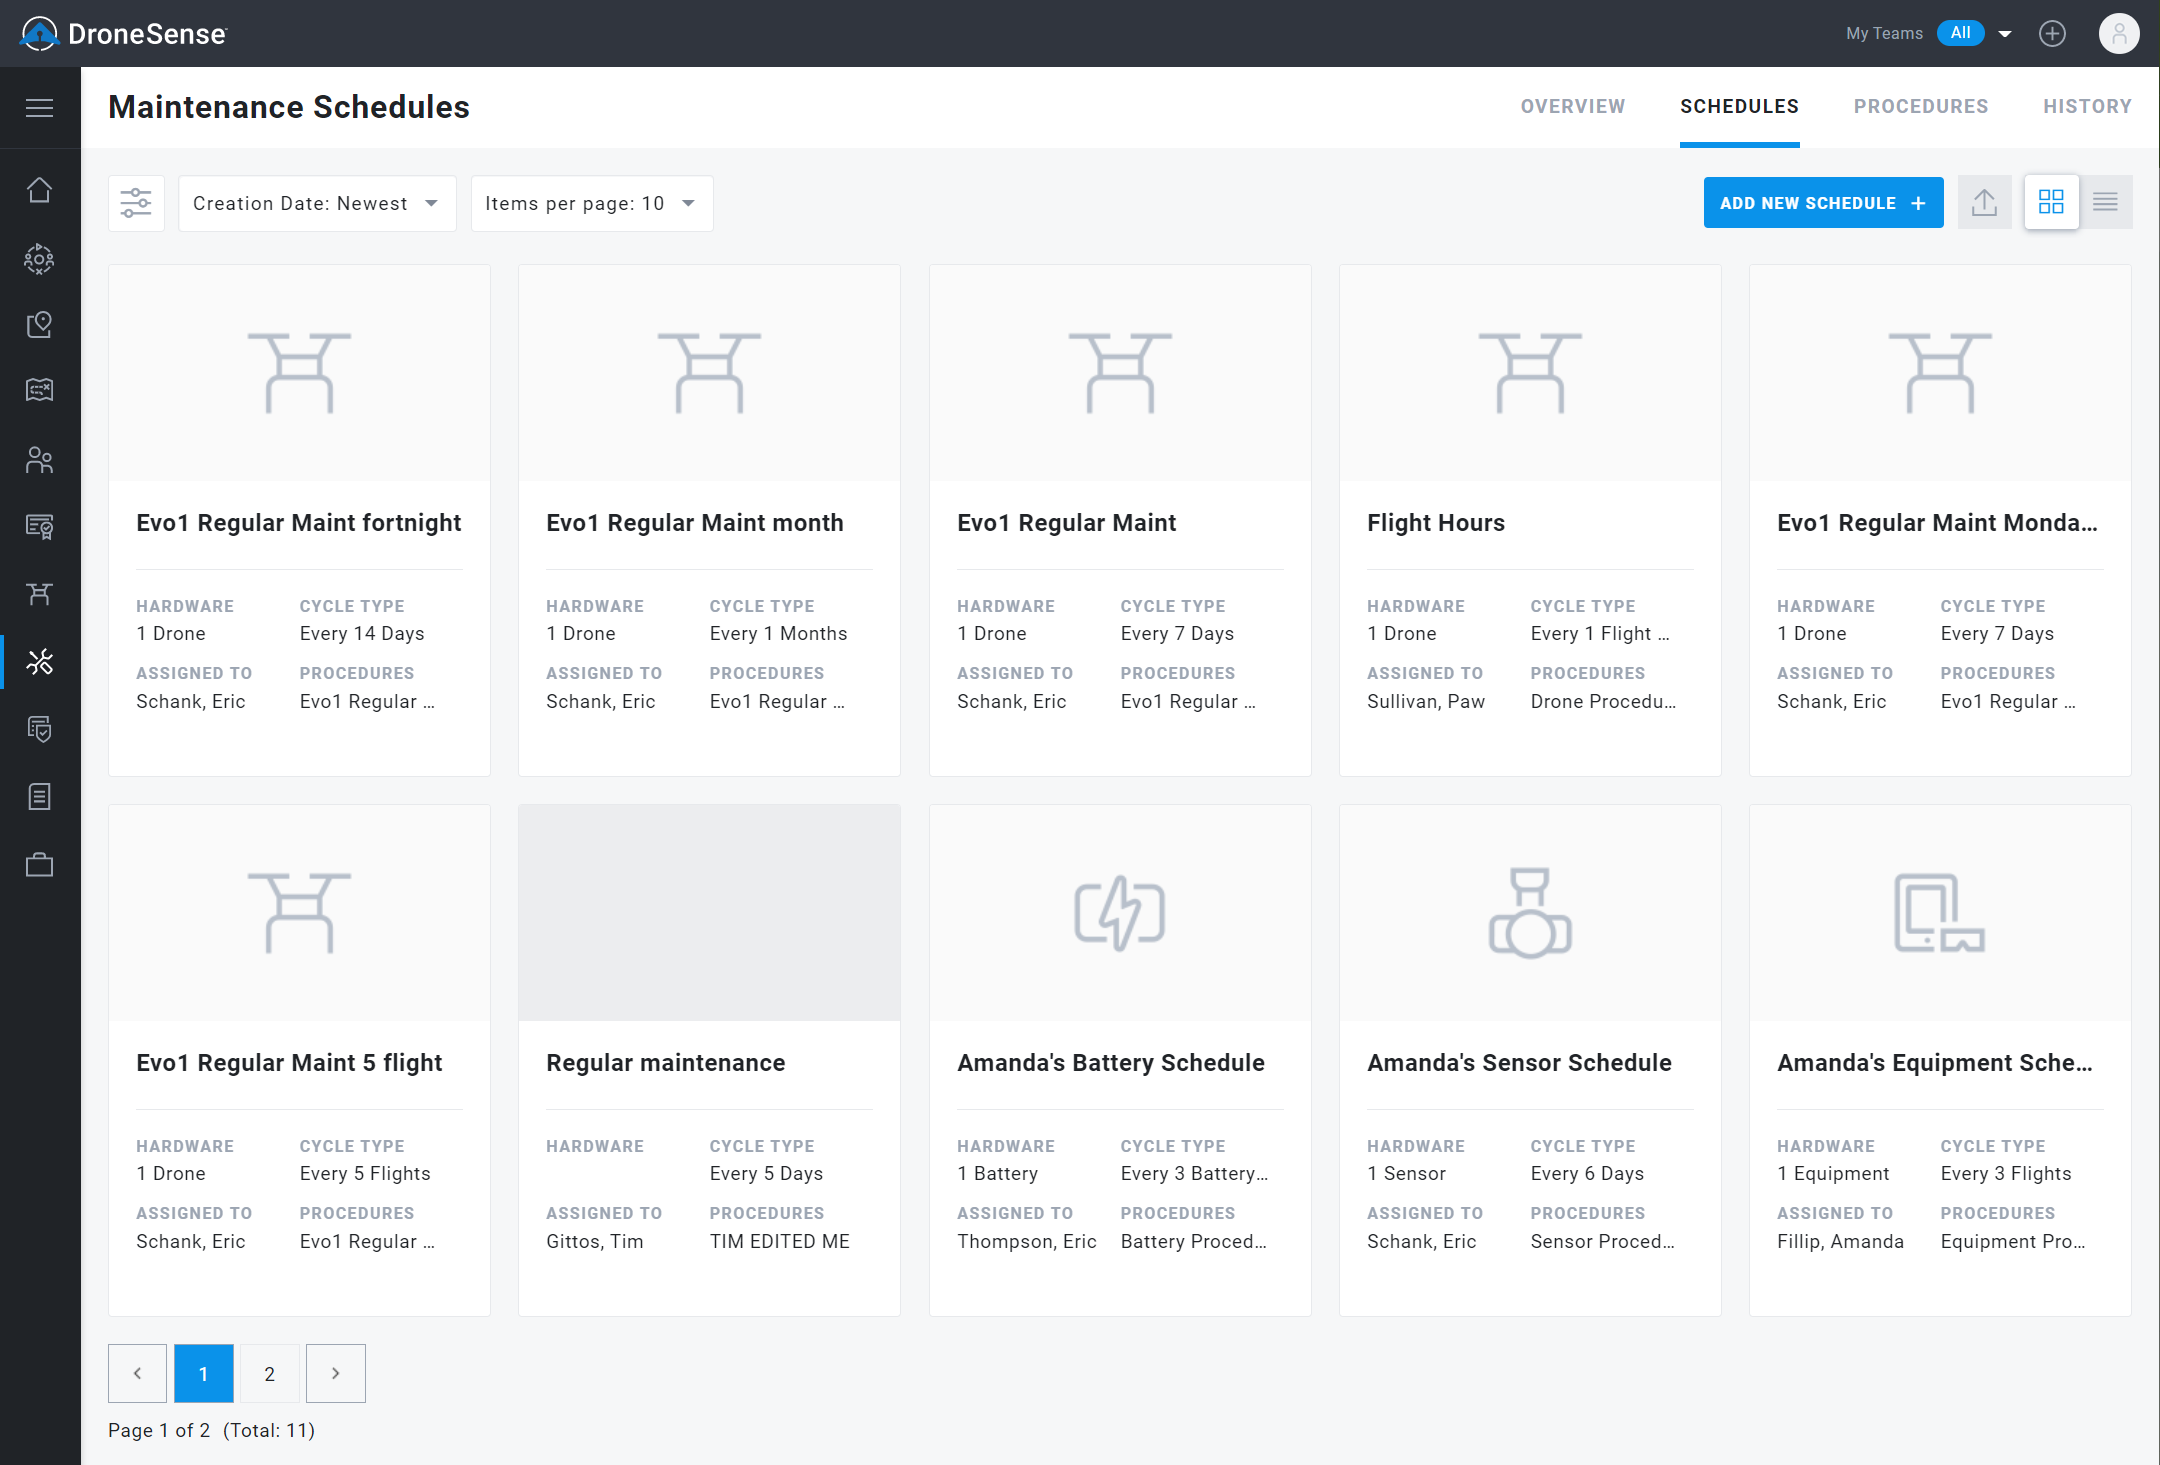Click 'Gittos, Tim' assignee
Image resolution: width=2160 pixels, height=1465 pixels.
[594, 1241]
